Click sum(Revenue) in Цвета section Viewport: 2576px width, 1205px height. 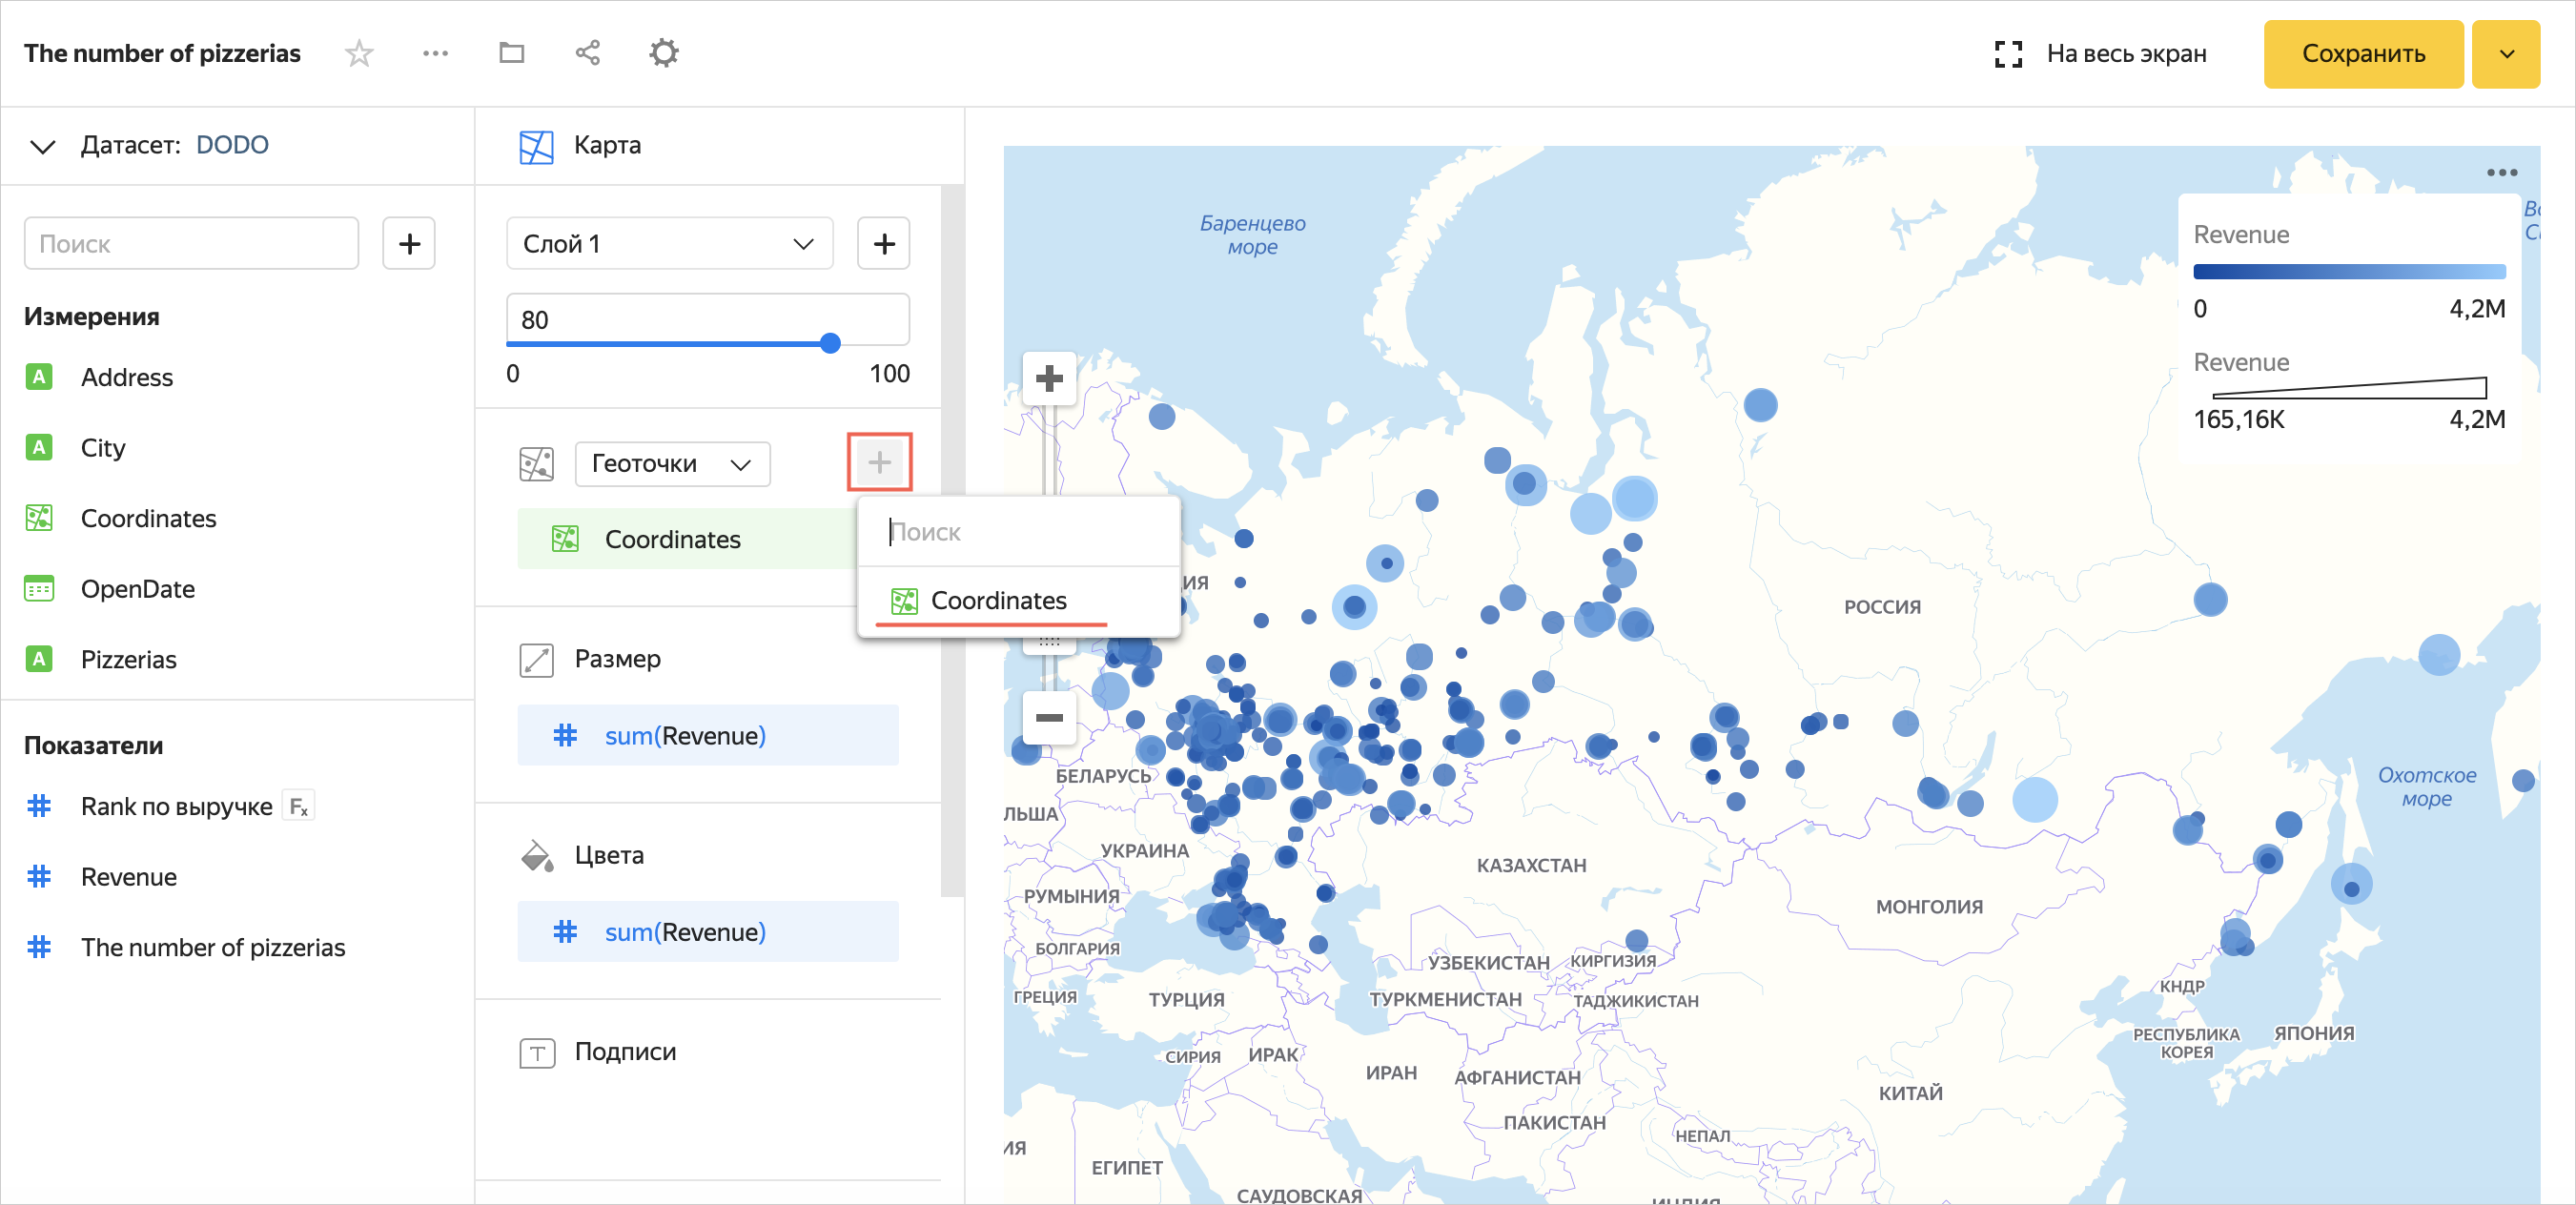click(708, 932)
